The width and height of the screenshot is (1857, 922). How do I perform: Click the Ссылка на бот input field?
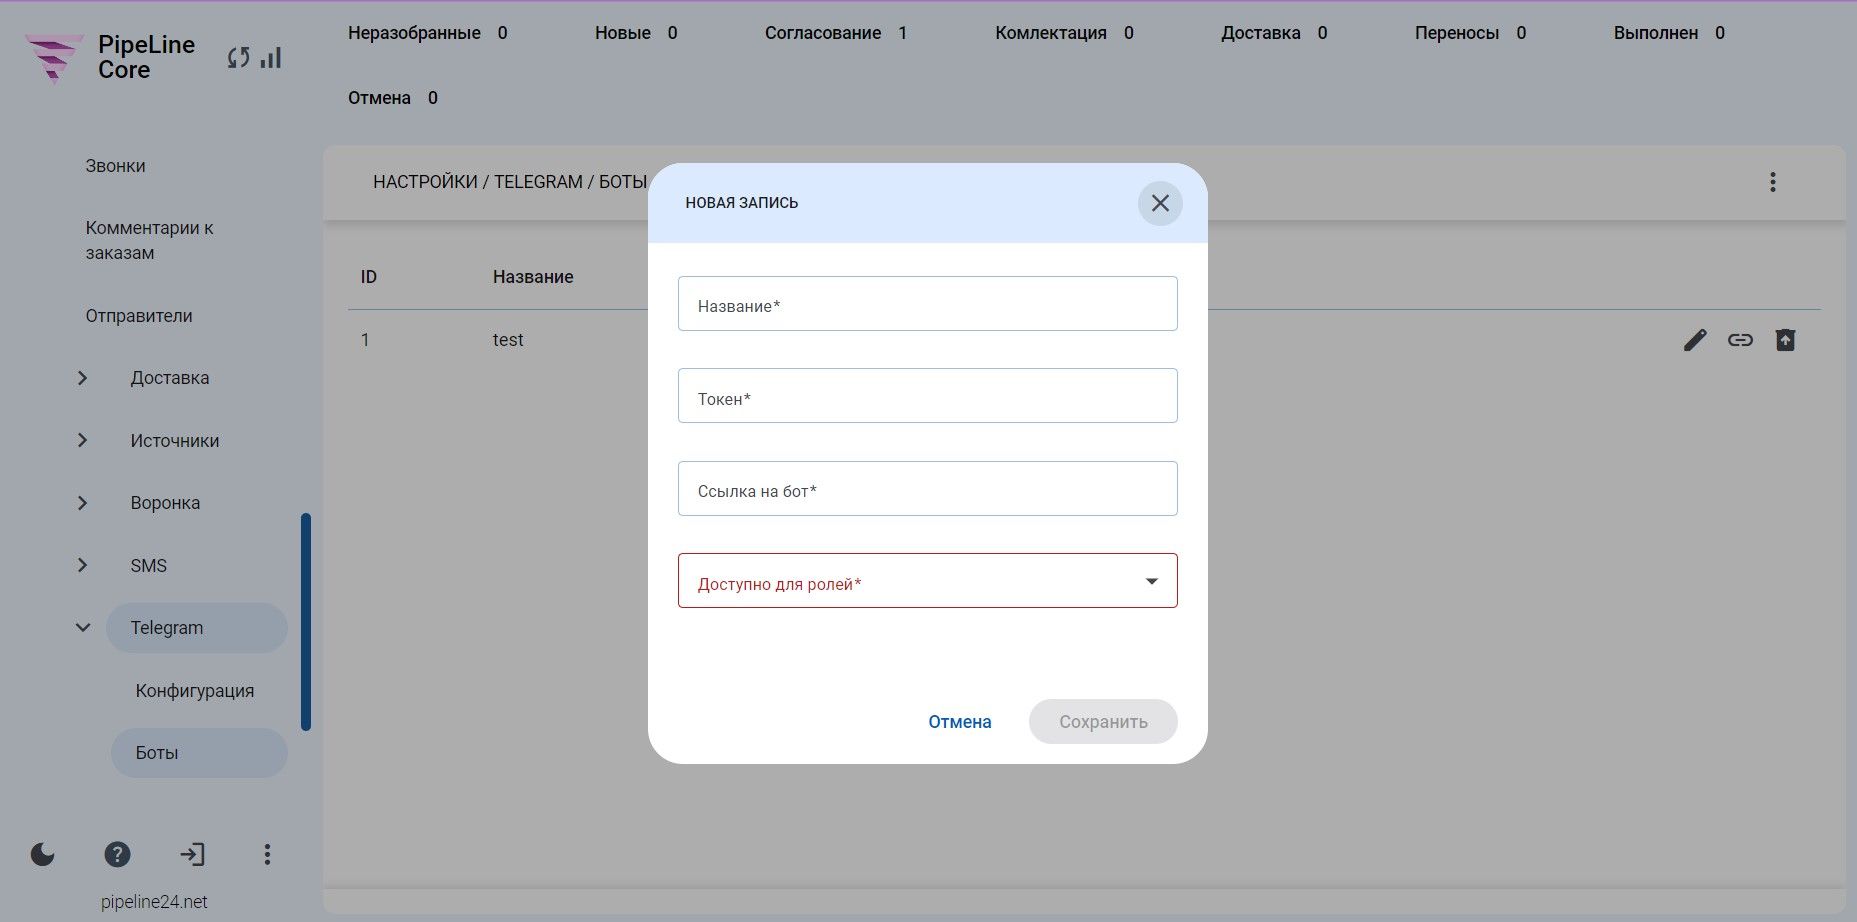928,489
